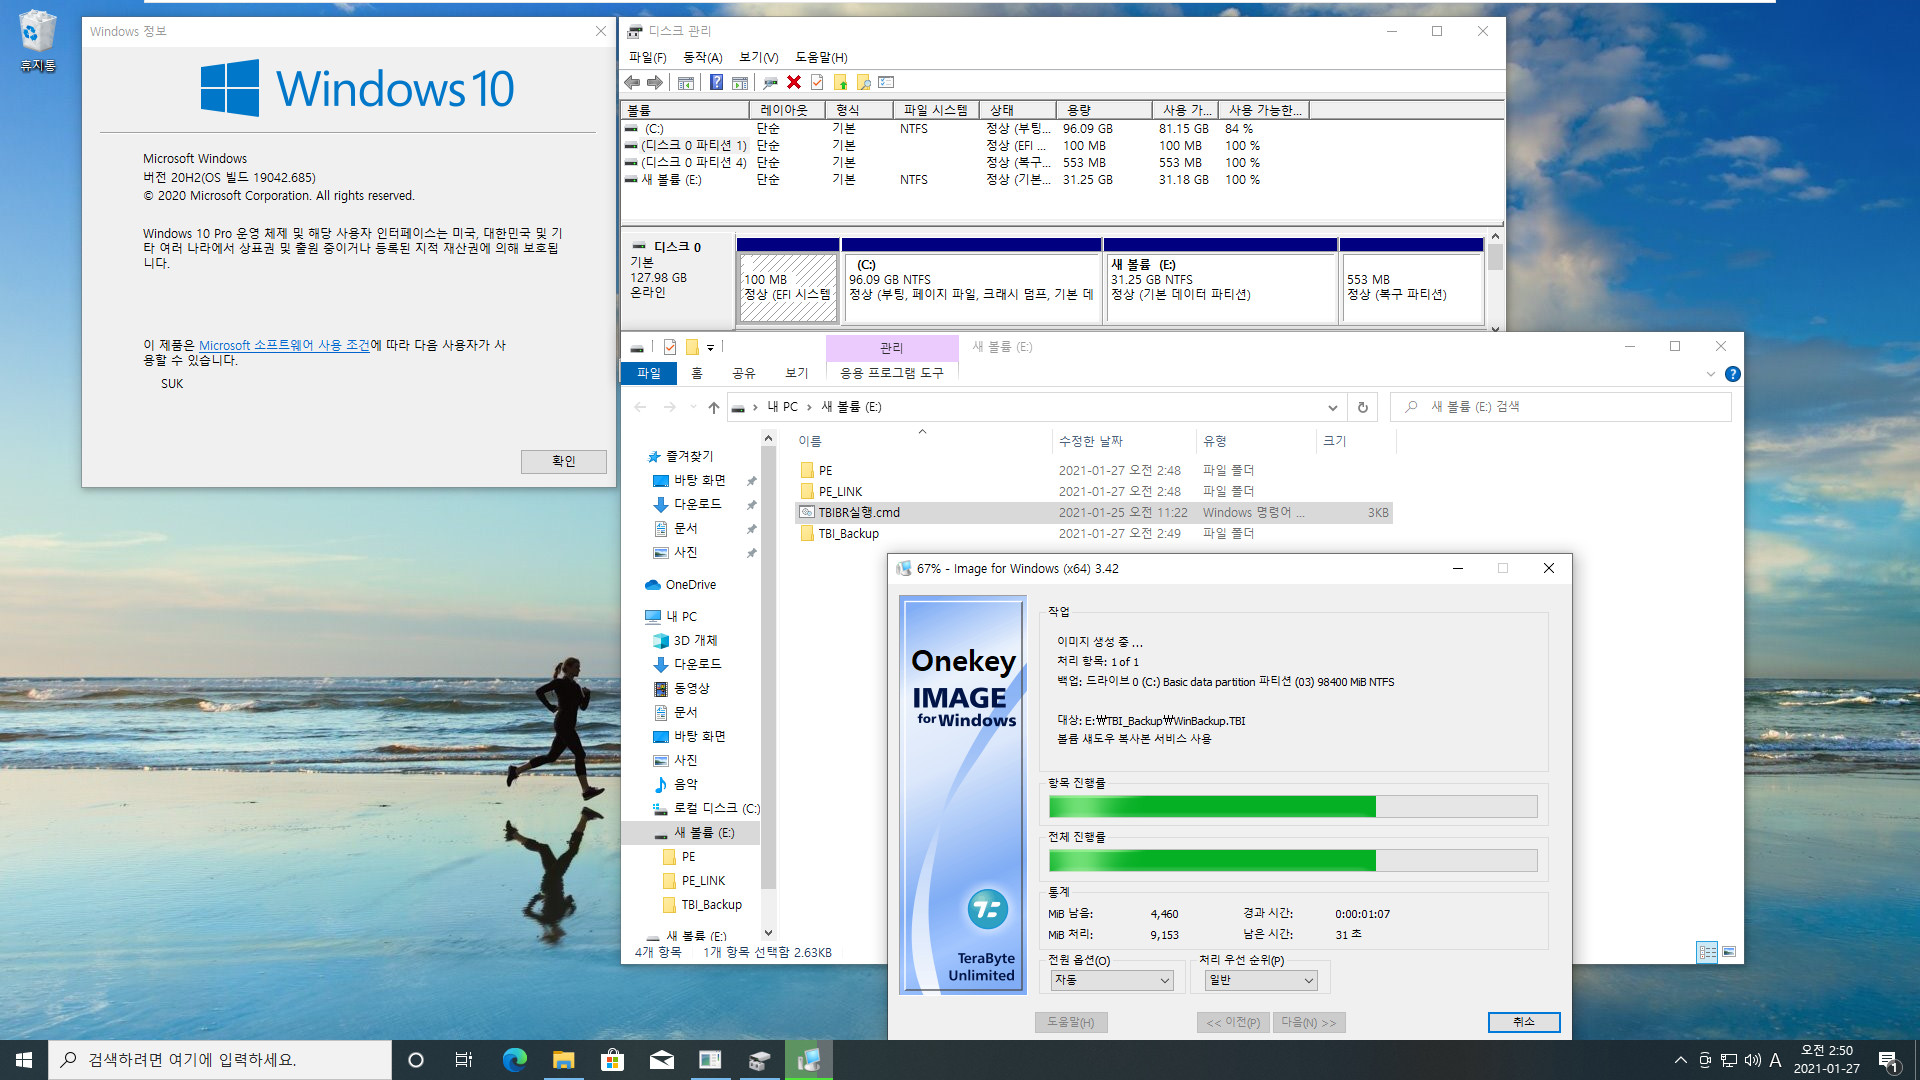Open the 응용 프로그램 도구 tab

click(x=891, y=373)
